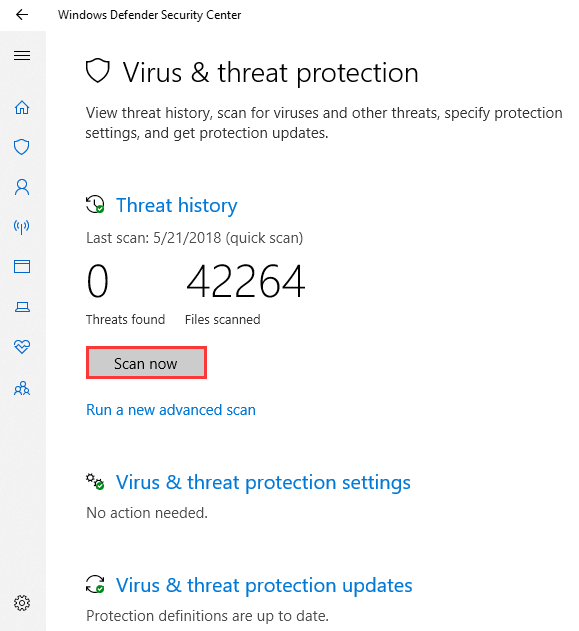Open Account protection person icon
The height and width of the screenshot is (631, 579).
(x=22, y=187)
